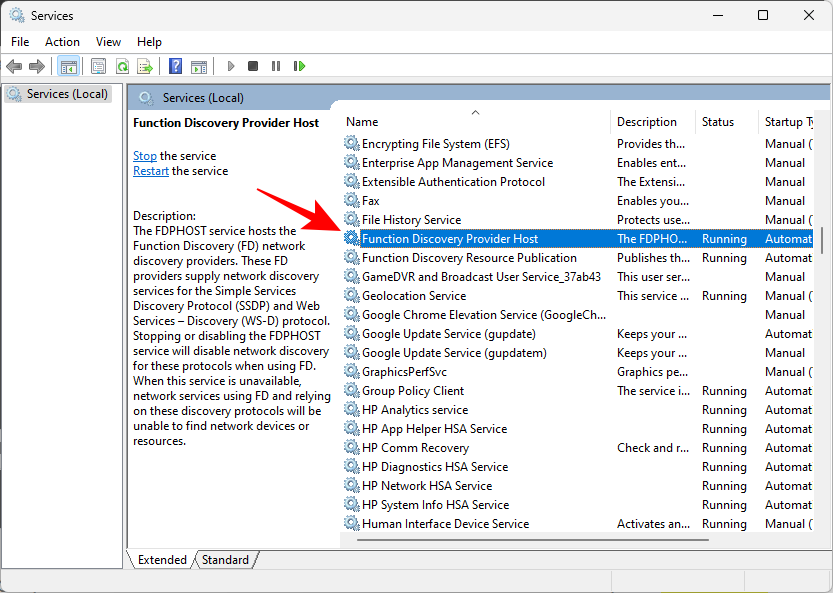Click 'Check and r...' description of HP Comm Recovery
This screenshot has height=593, width=833.
[652, 448]
